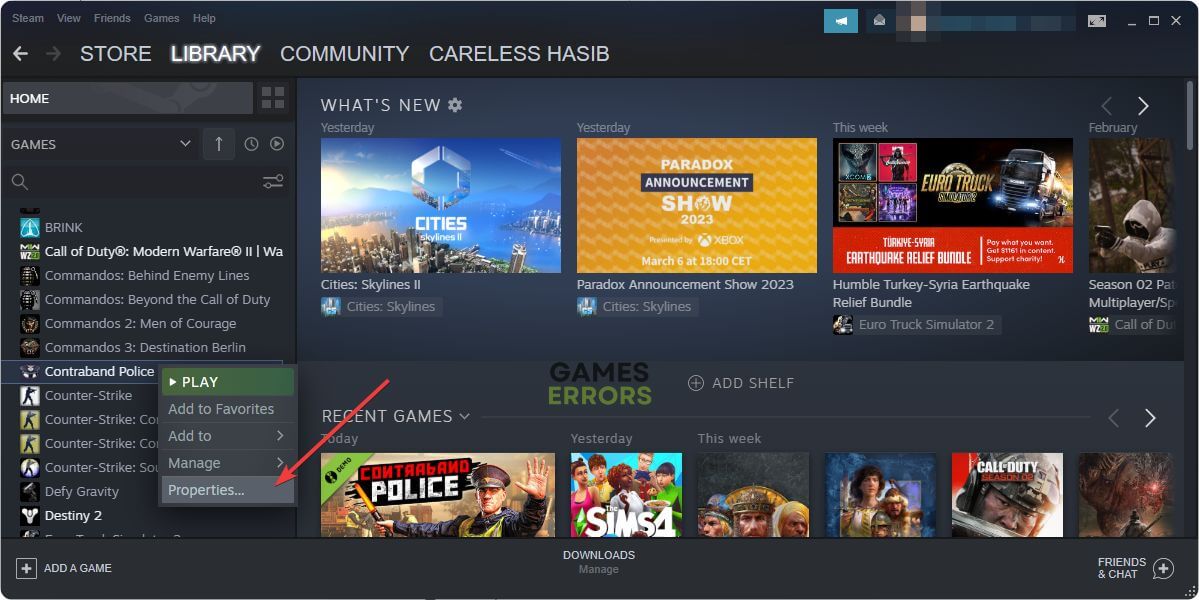Select Properties... in the context menu
This screenshot has height=600, width=1199.
227,490
